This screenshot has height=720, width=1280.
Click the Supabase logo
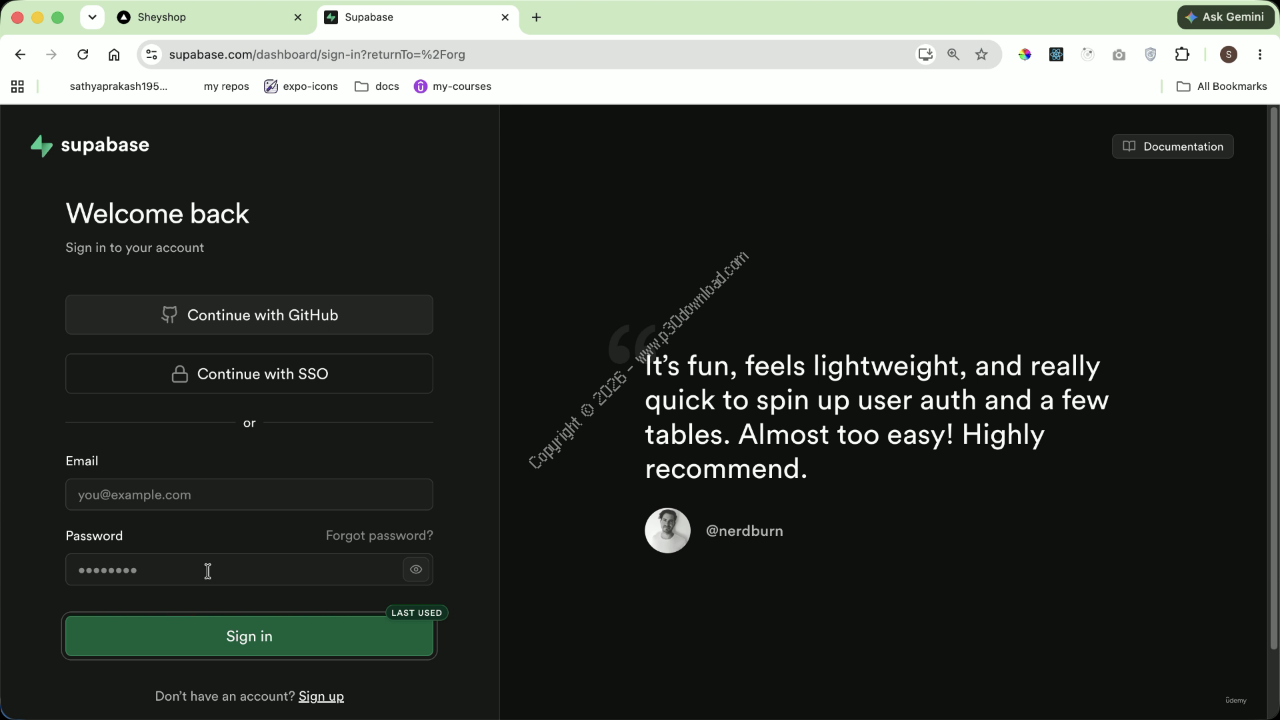tap(90, 145)
